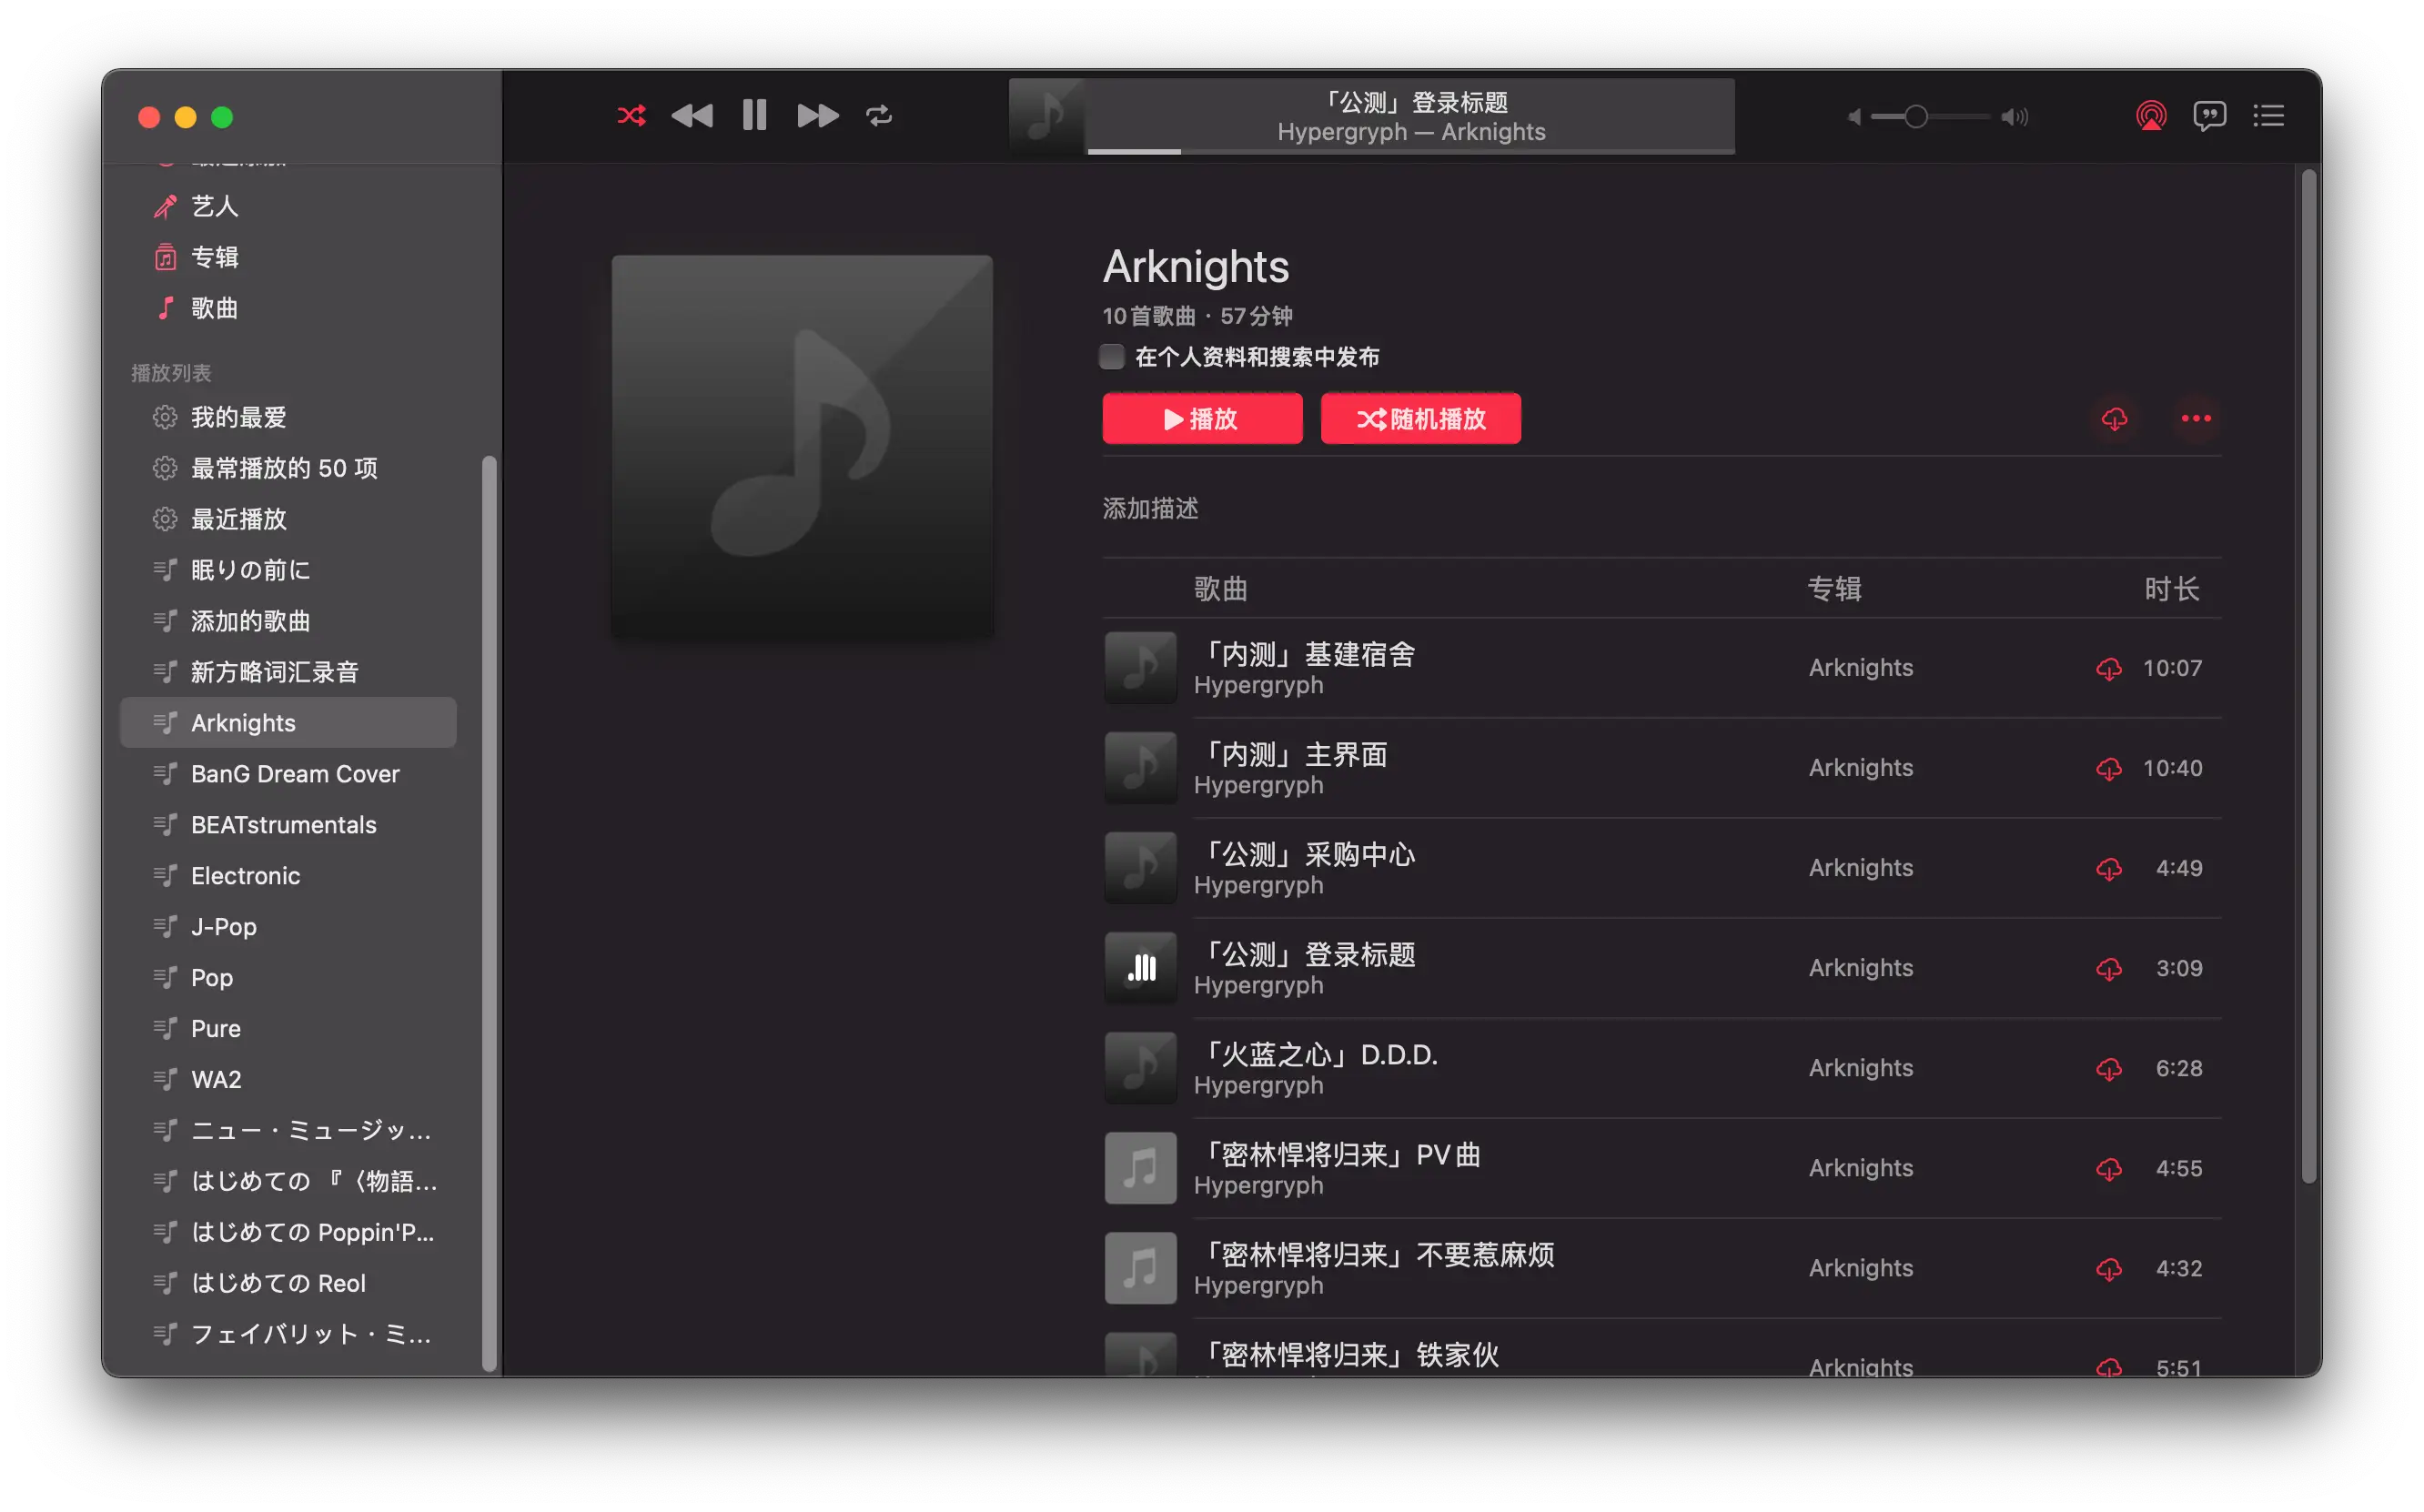Sort by the 专辑 column header
Viewport: 2424px width, 1512px height.
pos(1835,589)
